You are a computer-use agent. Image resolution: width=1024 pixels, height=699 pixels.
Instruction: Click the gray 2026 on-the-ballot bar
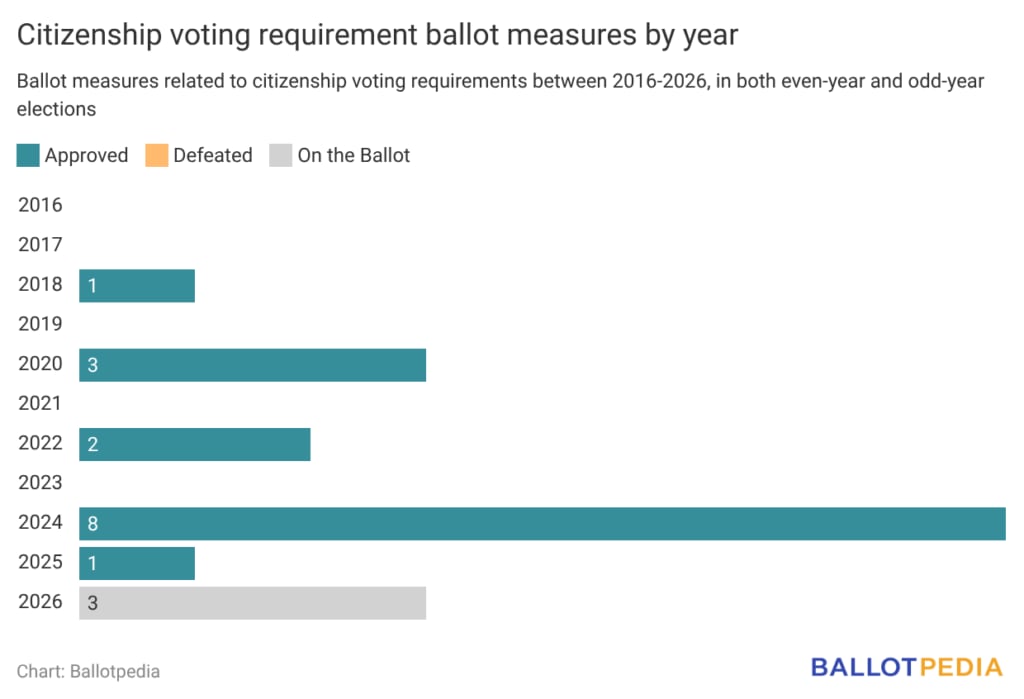tap(252, 603)
